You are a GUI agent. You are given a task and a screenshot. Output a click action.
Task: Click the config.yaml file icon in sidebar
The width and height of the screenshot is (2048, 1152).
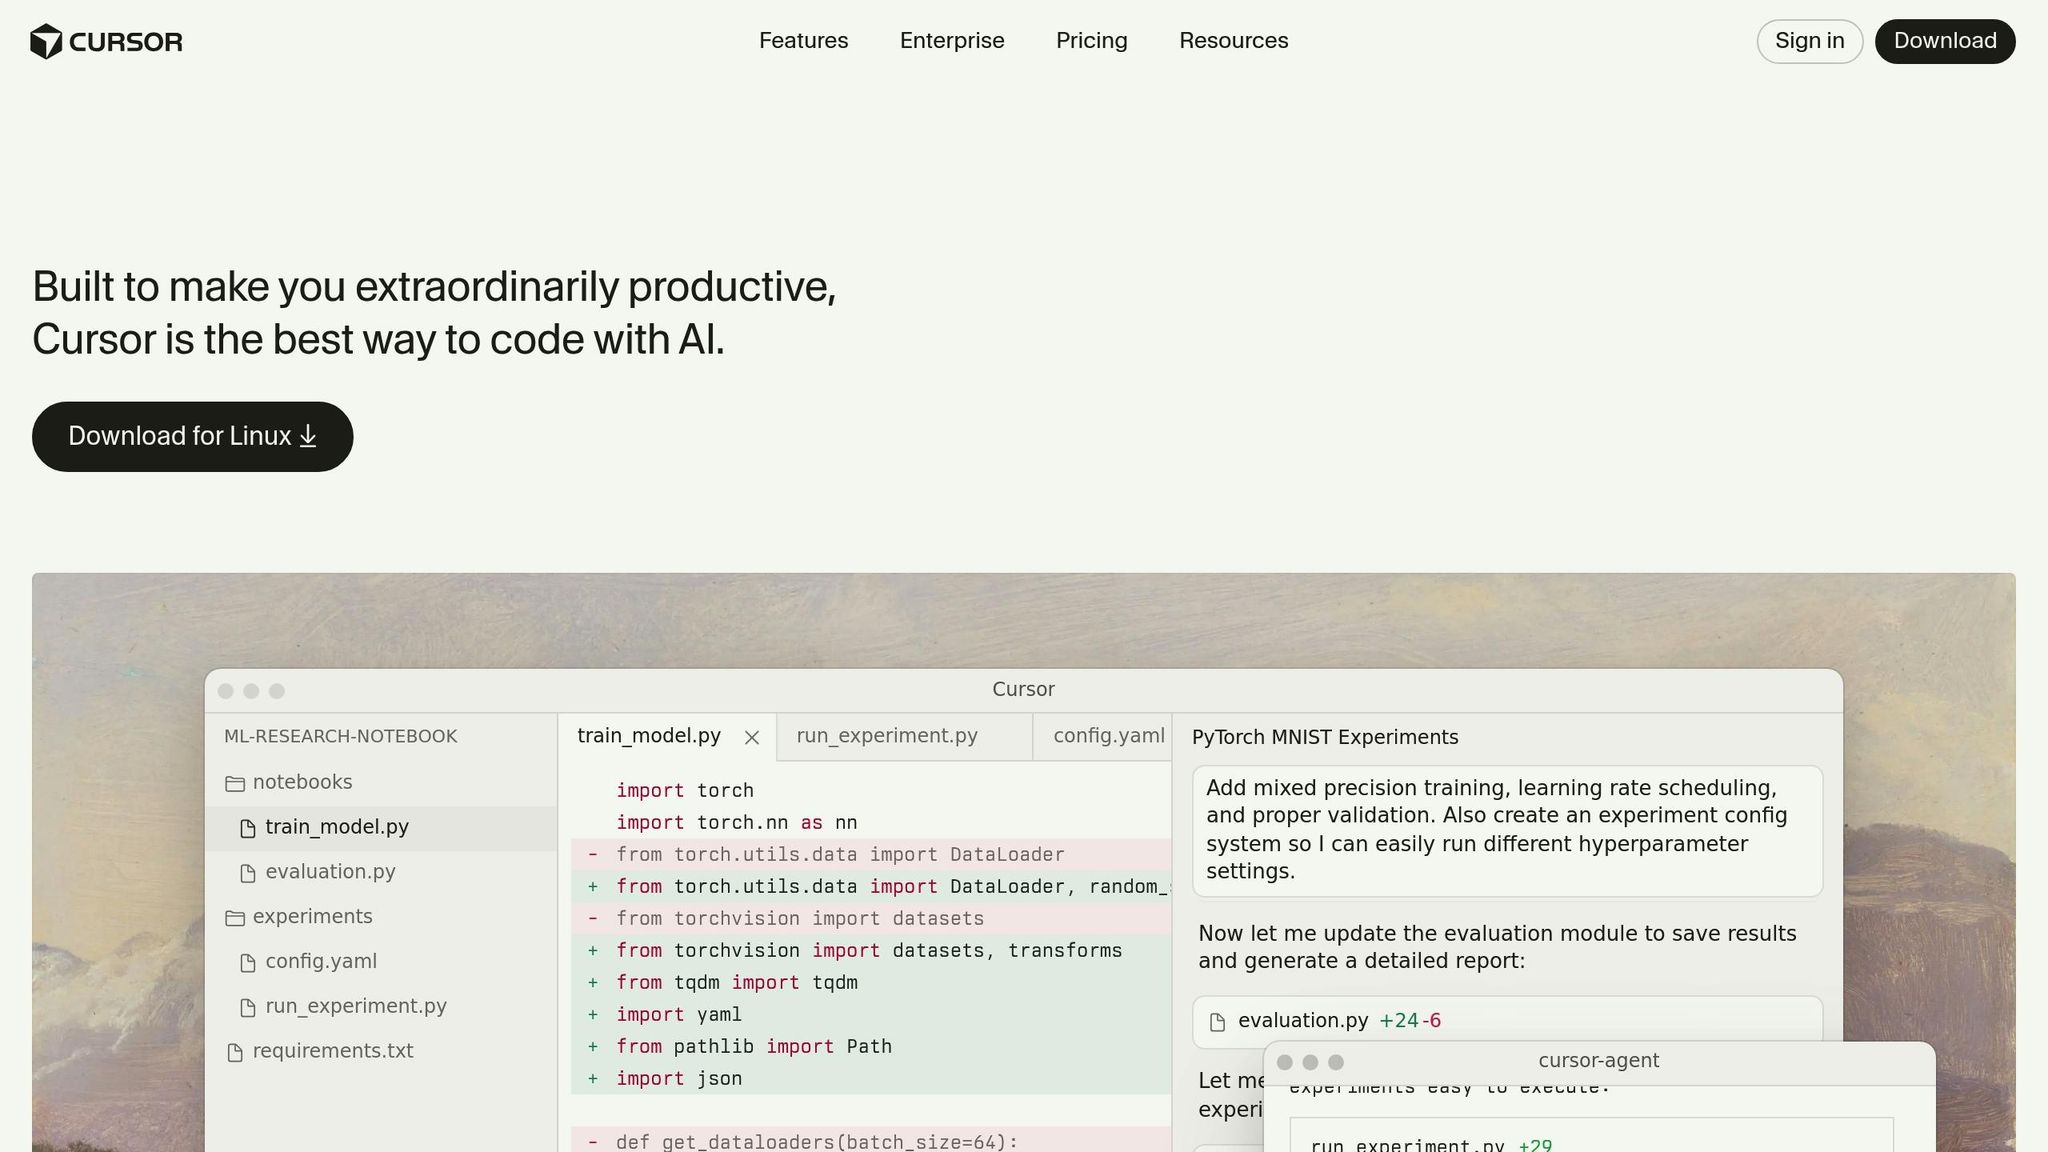(248, 962)
